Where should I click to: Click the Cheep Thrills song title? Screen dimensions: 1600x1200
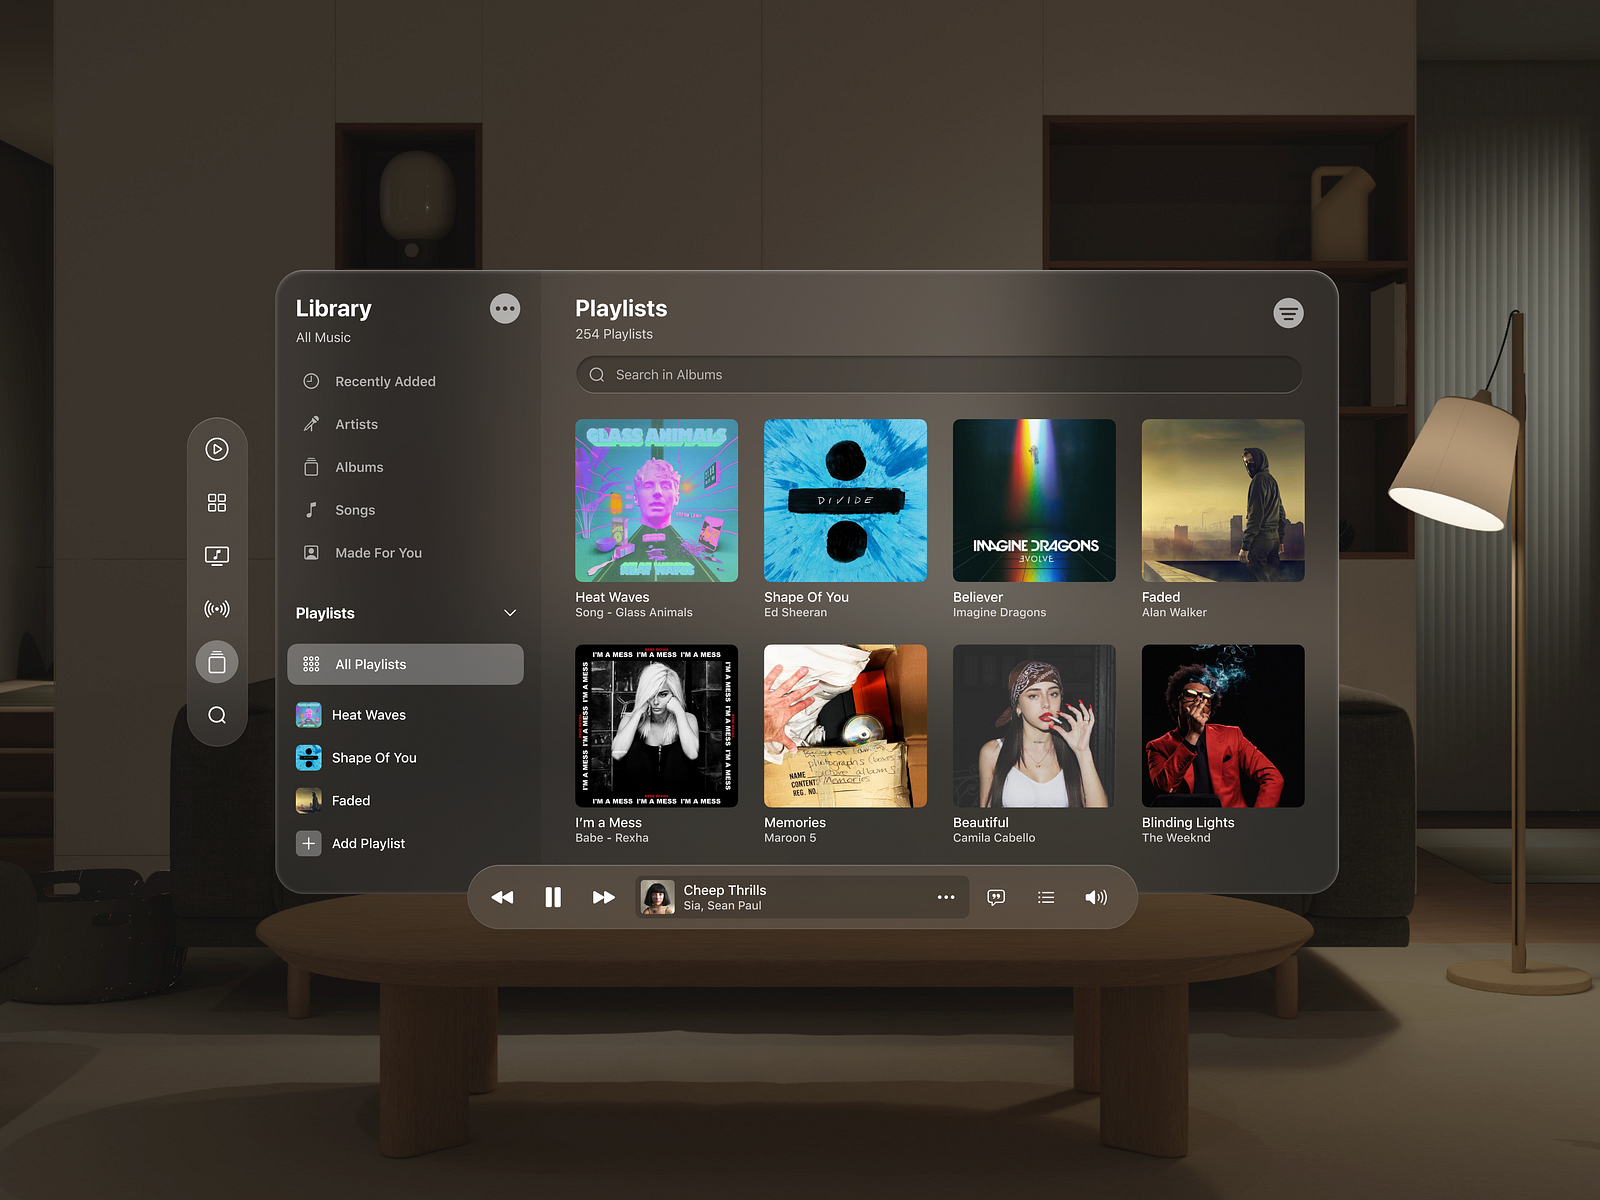tap(724, 890)
